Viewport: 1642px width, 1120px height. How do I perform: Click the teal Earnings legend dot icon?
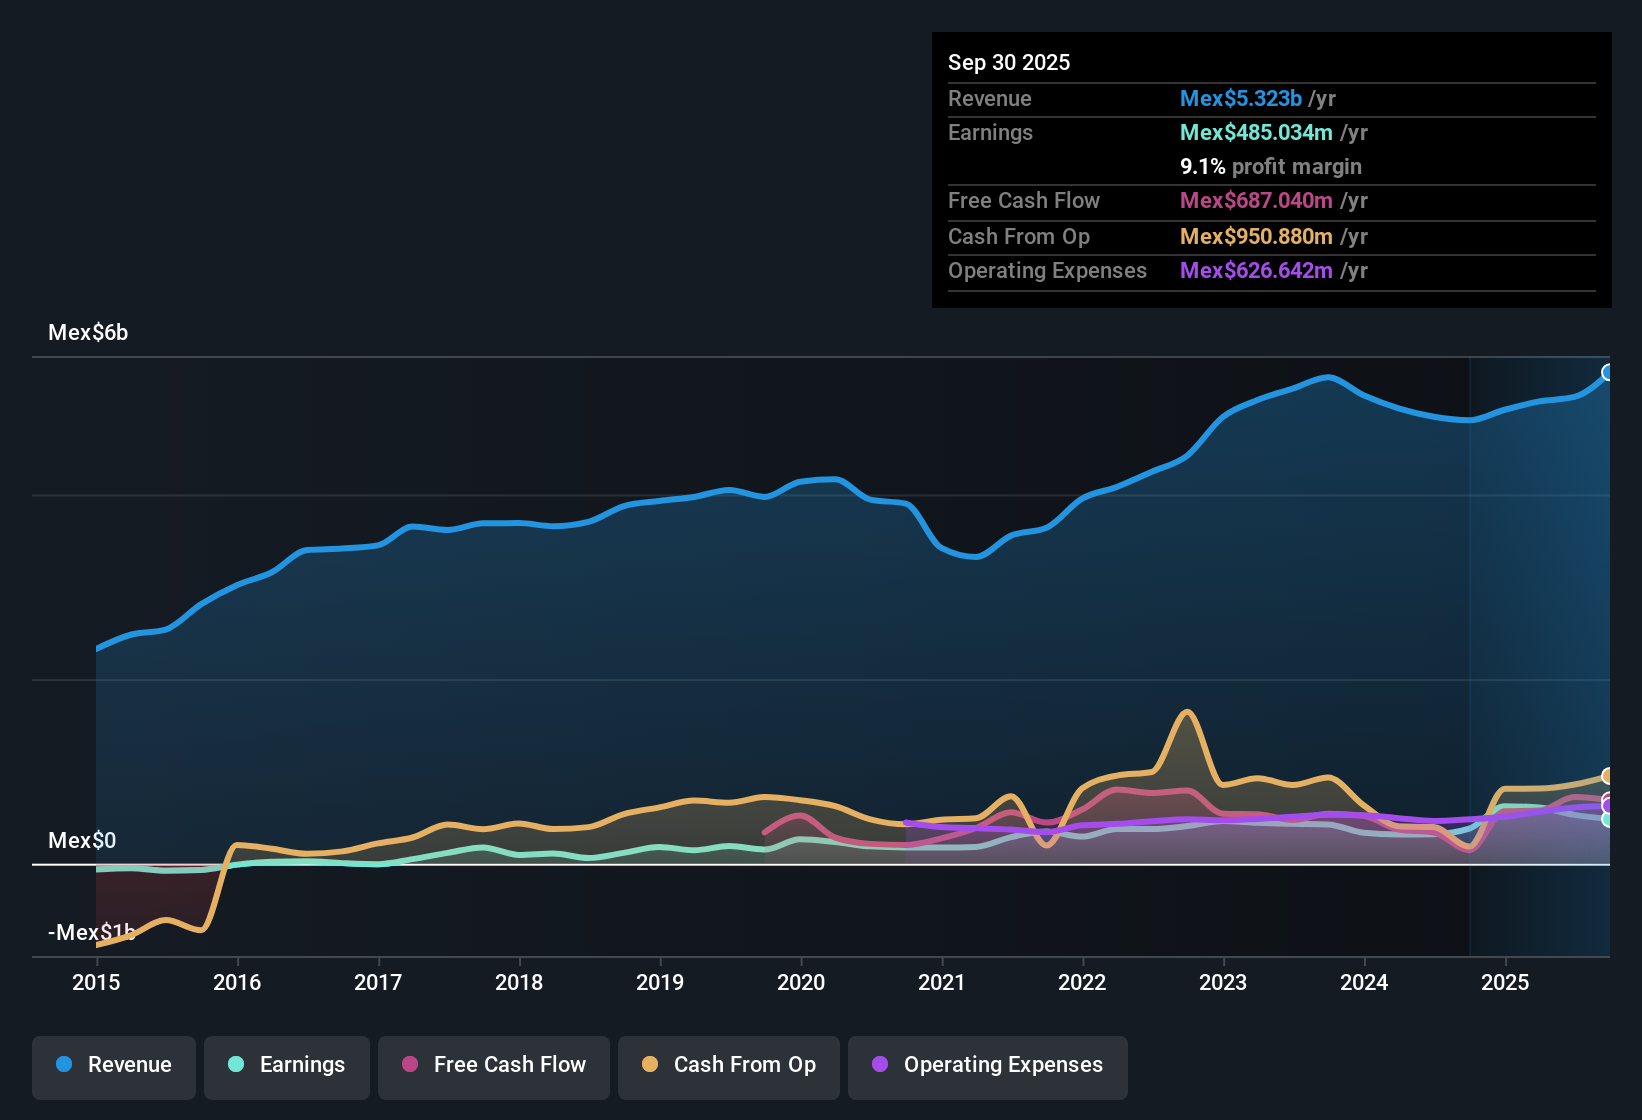coord(236,1065)
